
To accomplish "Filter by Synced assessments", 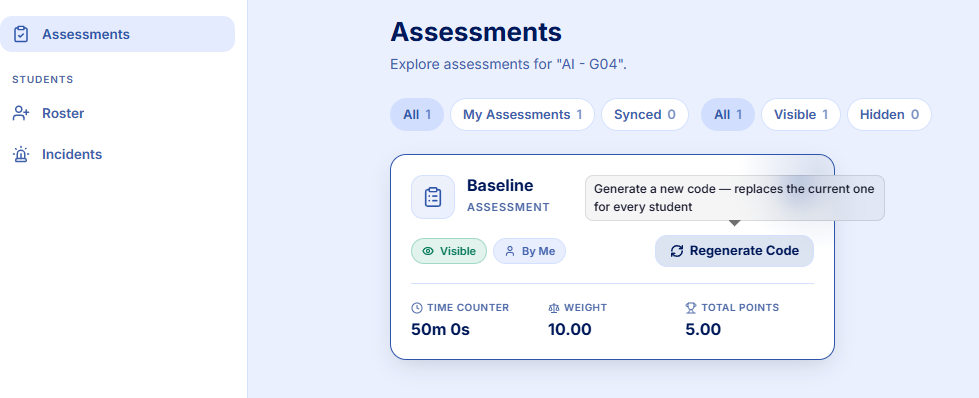I will click(x=644, y=114).
